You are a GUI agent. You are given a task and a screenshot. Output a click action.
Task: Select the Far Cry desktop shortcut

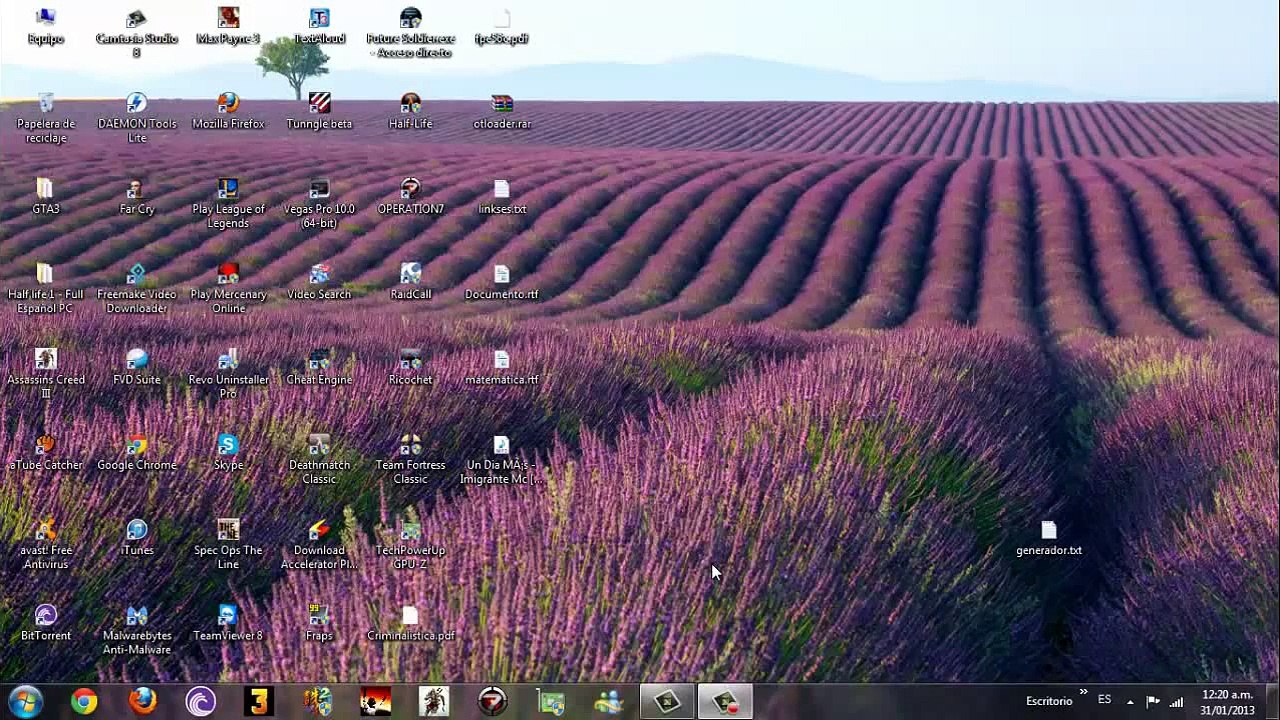click(x=137, y=196)
